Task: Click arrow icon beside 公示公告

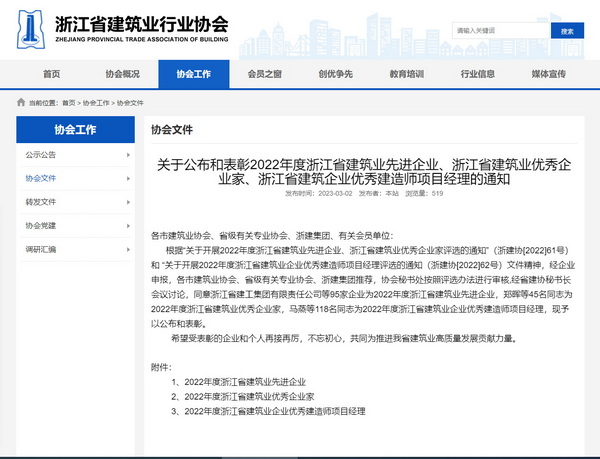Action: click(x=130, y=155)
